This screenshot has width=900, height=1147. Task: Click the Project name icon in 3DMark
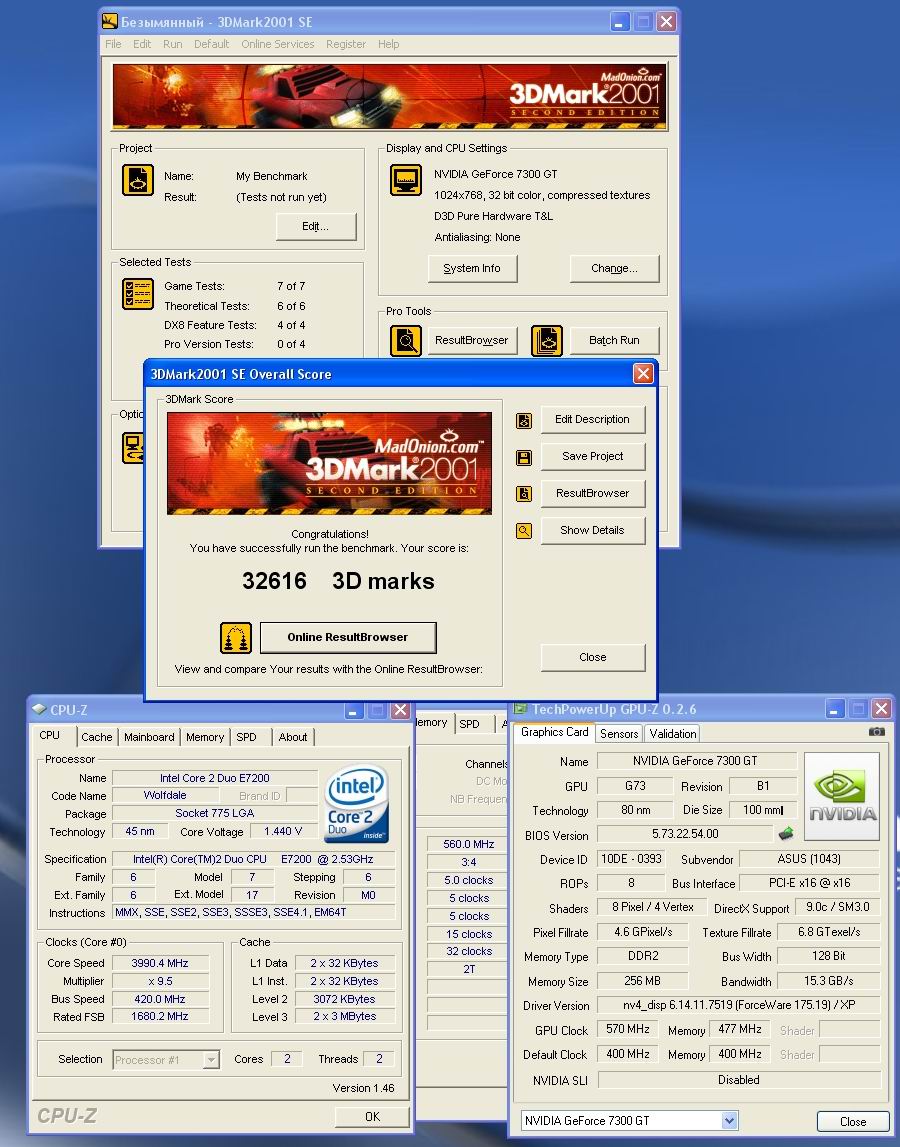click(x=138, y=180)
